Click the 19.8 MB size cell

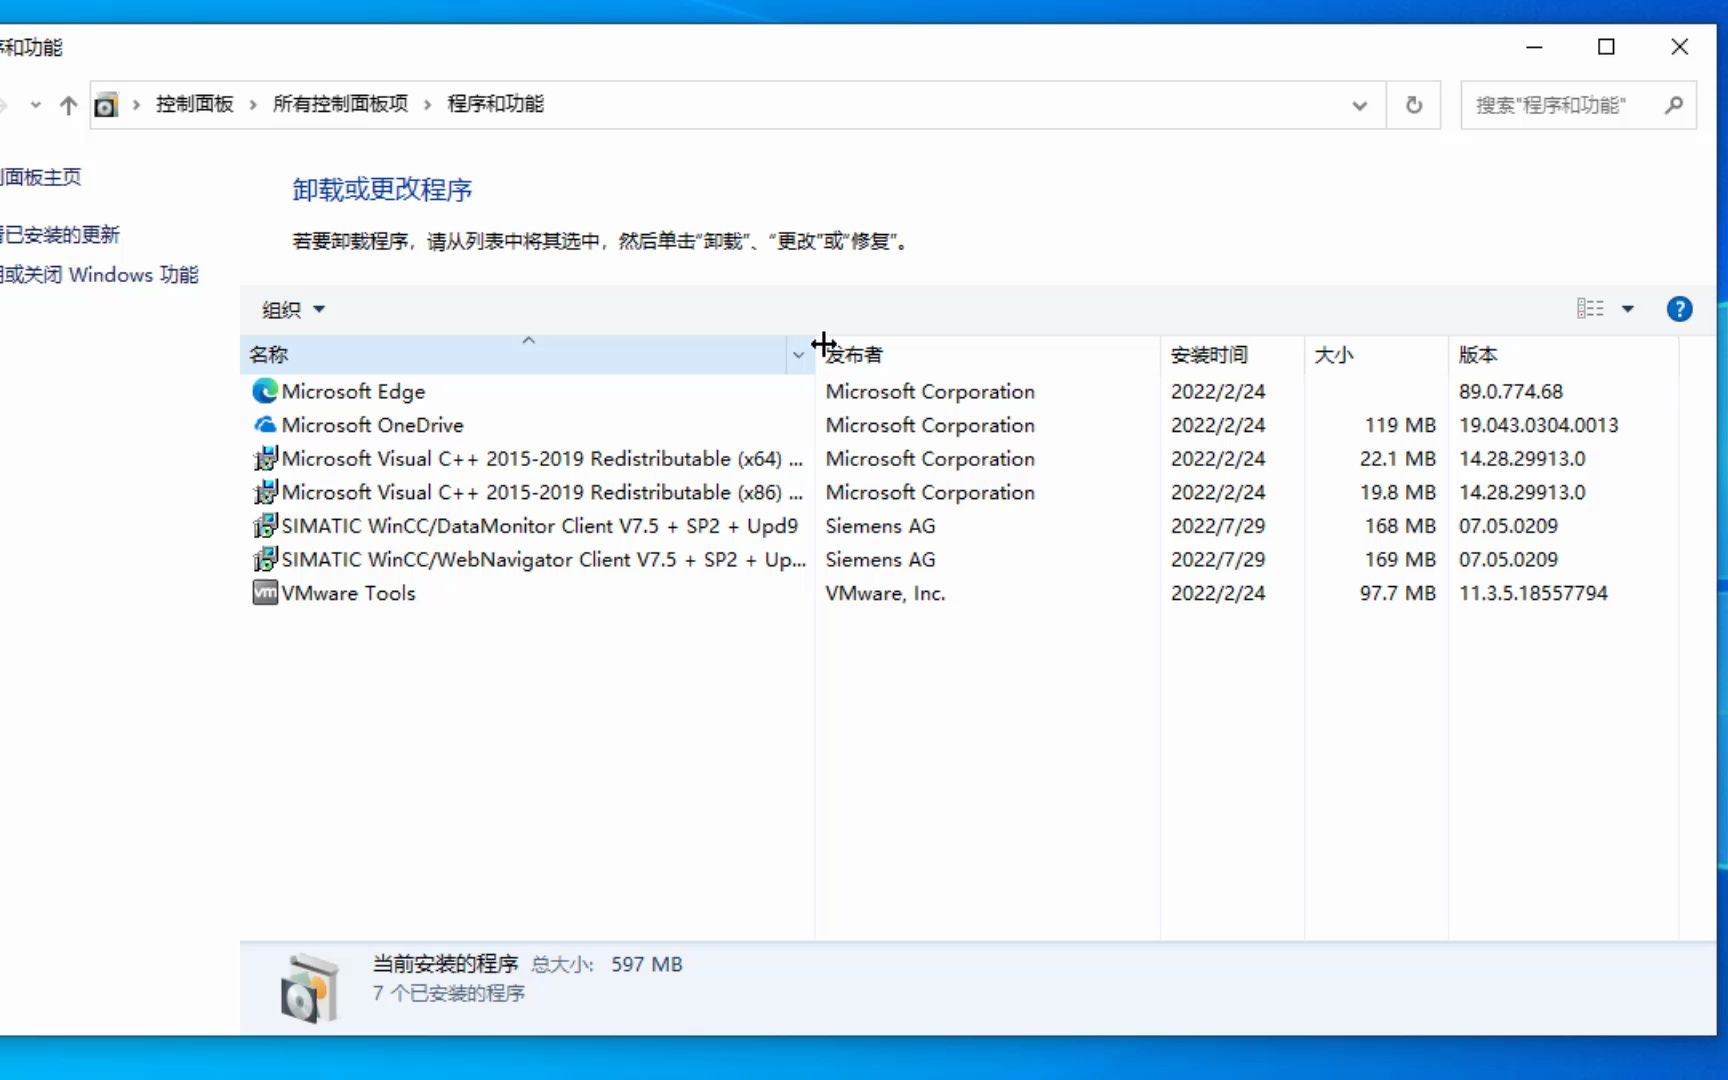(x=1397, y=492)
